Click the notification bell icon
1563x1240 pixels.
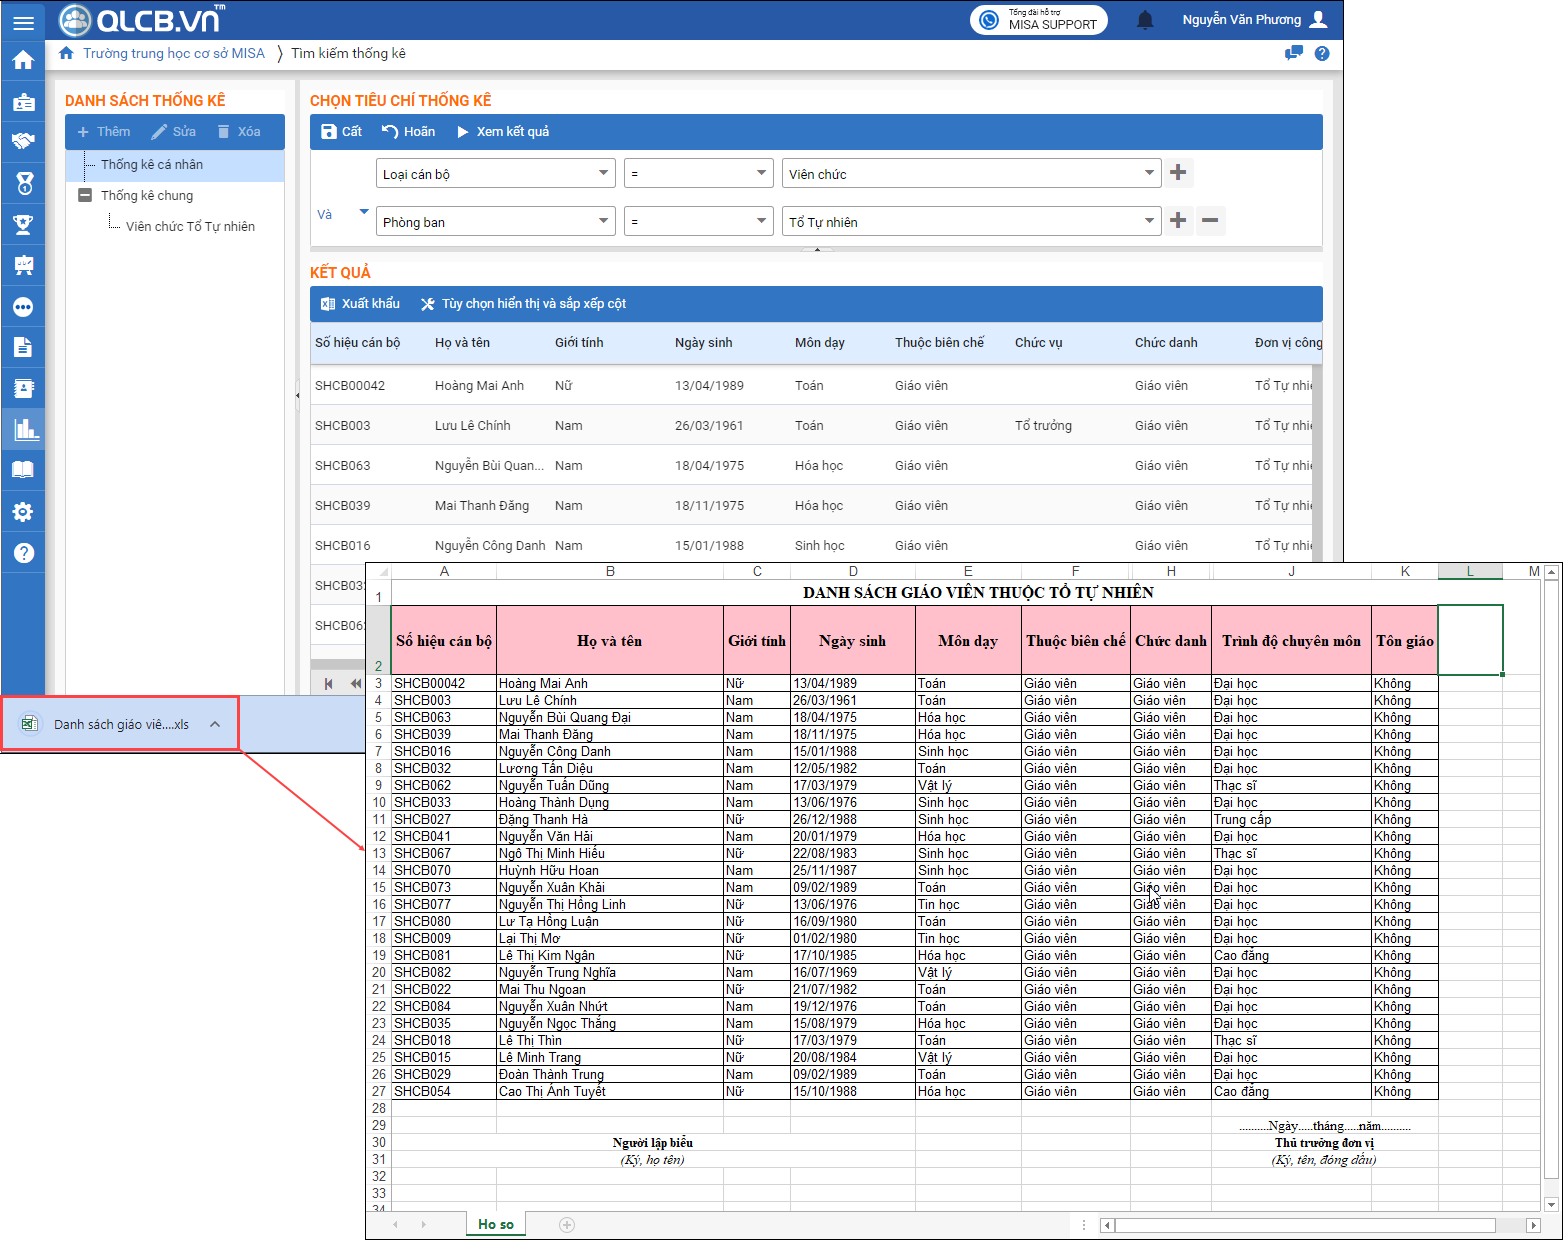1145,20
